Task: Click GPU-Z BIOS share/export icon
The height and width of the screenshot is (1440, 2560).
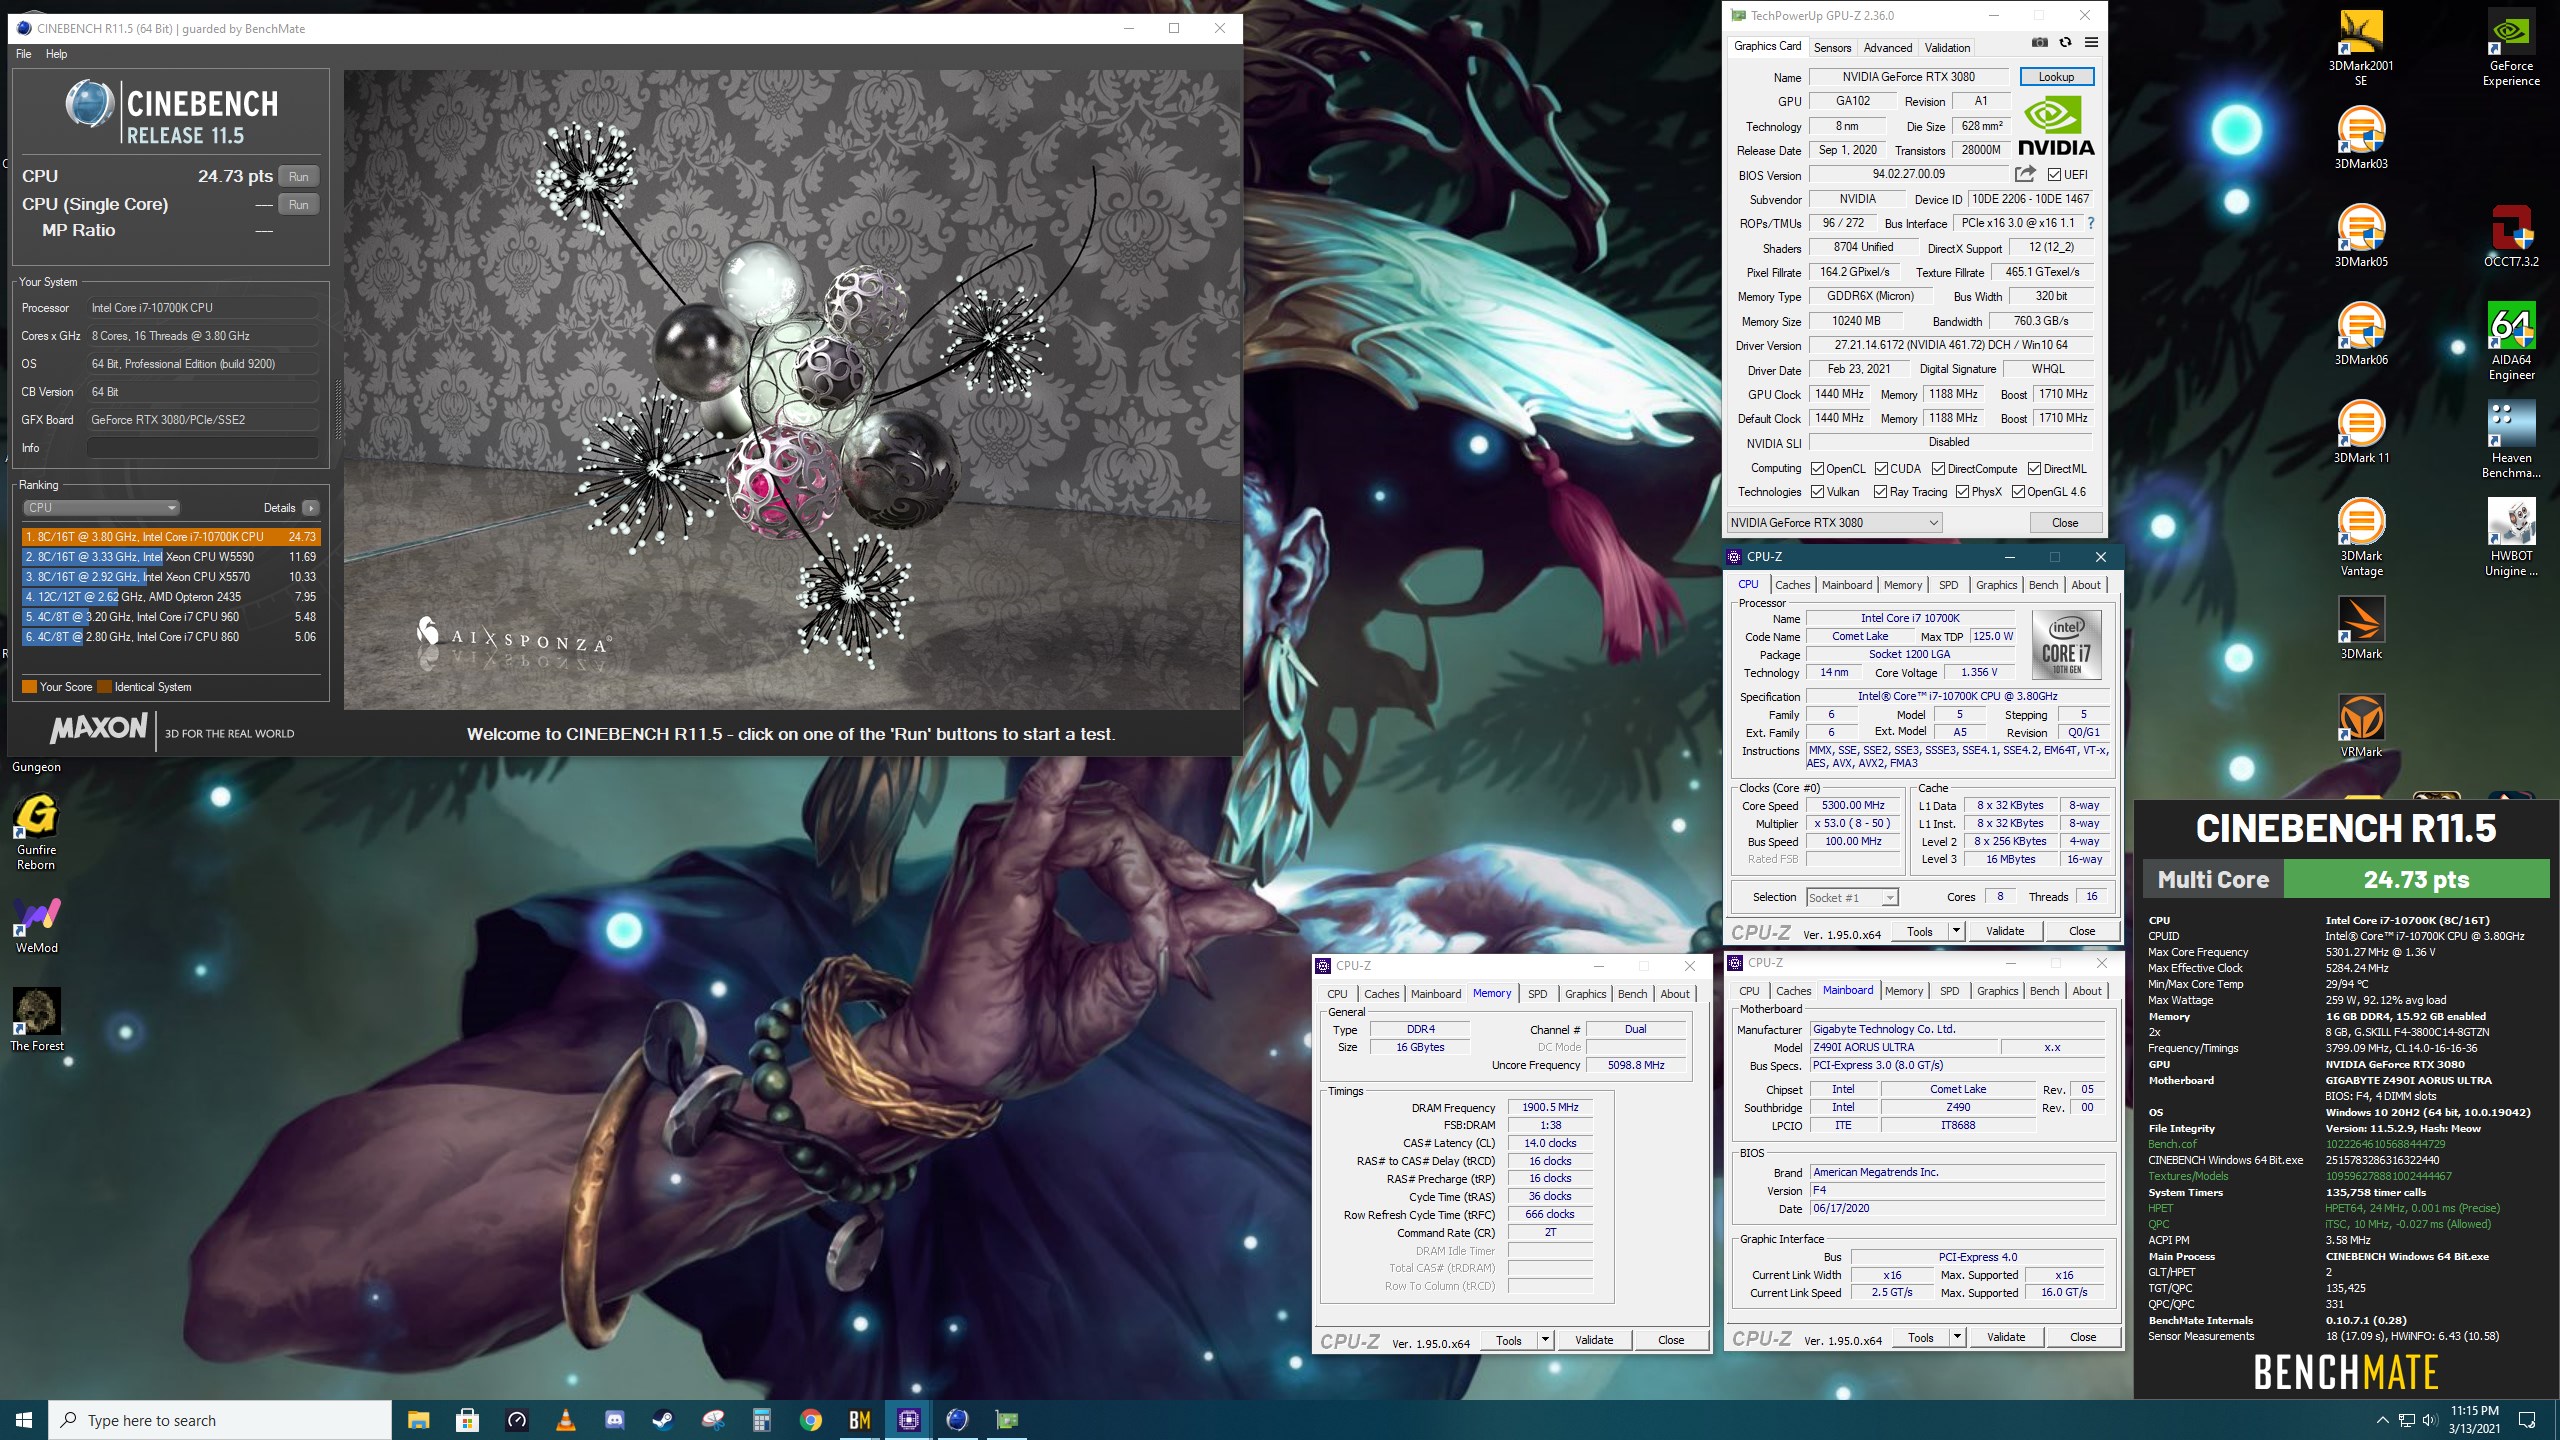Action: point(2025,174)
